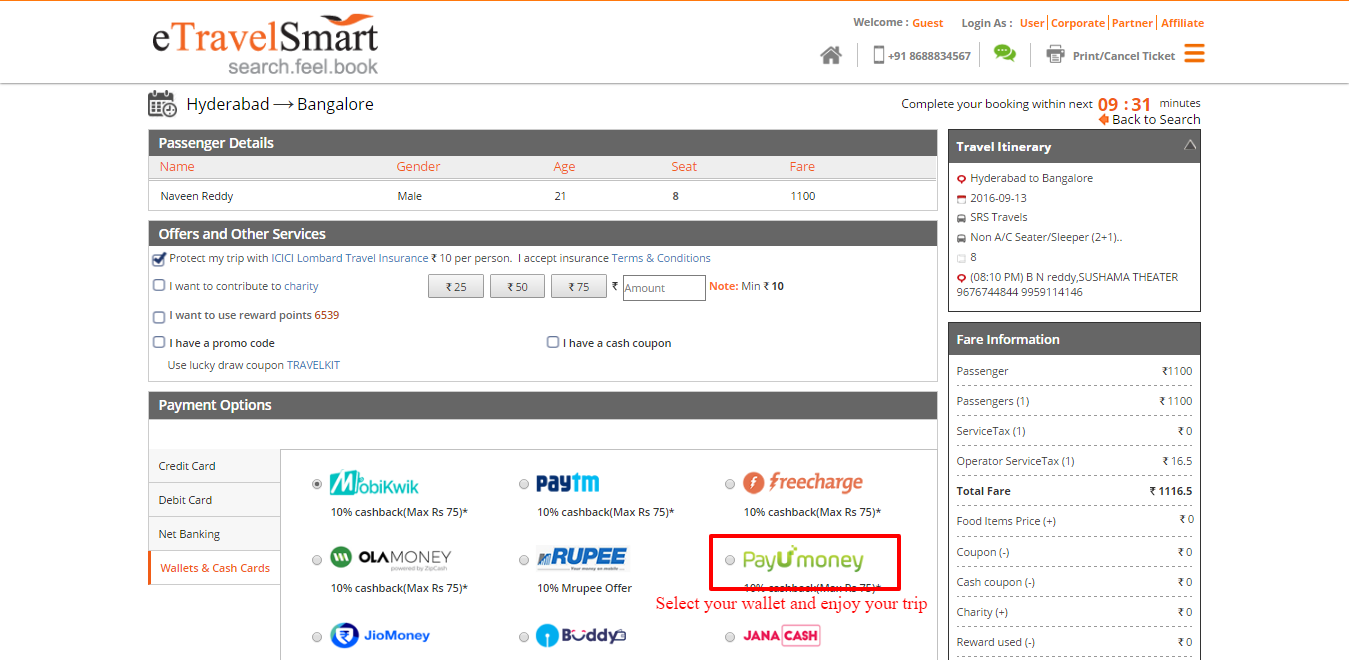Select the Paytm radio button

coord(524,484)
